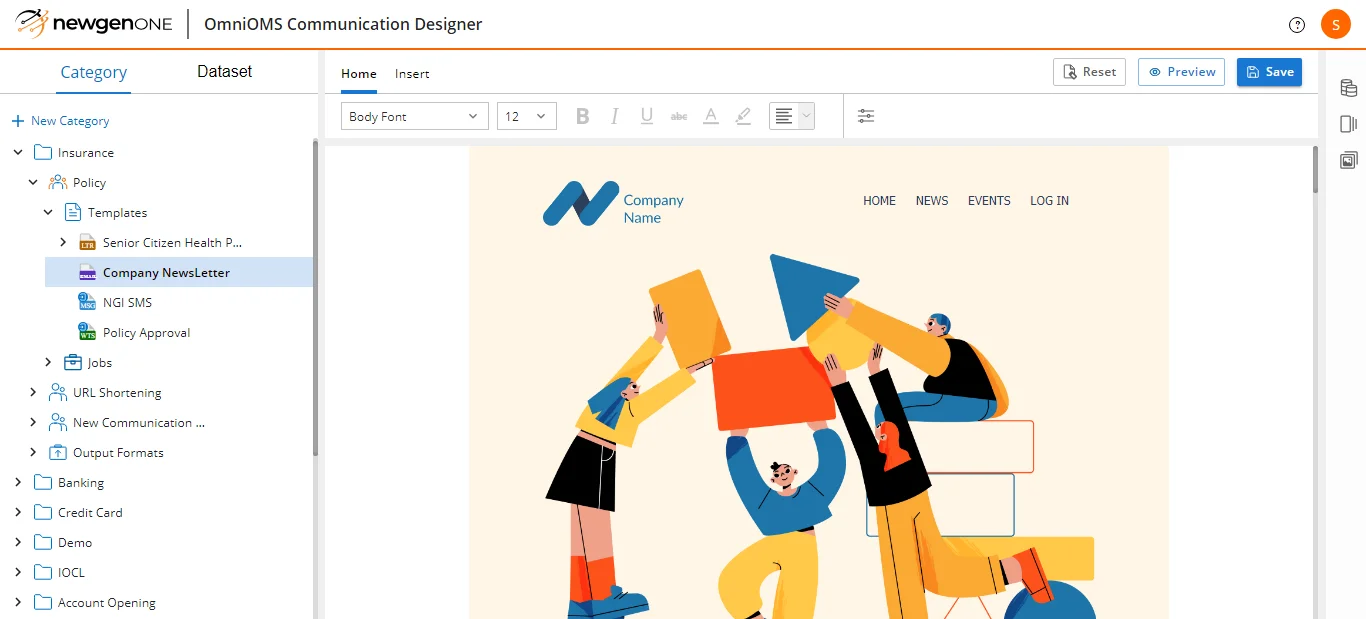Expand the IOCL category
Viewport: 1366px width, 619px height.
click(x=18, y=573)
